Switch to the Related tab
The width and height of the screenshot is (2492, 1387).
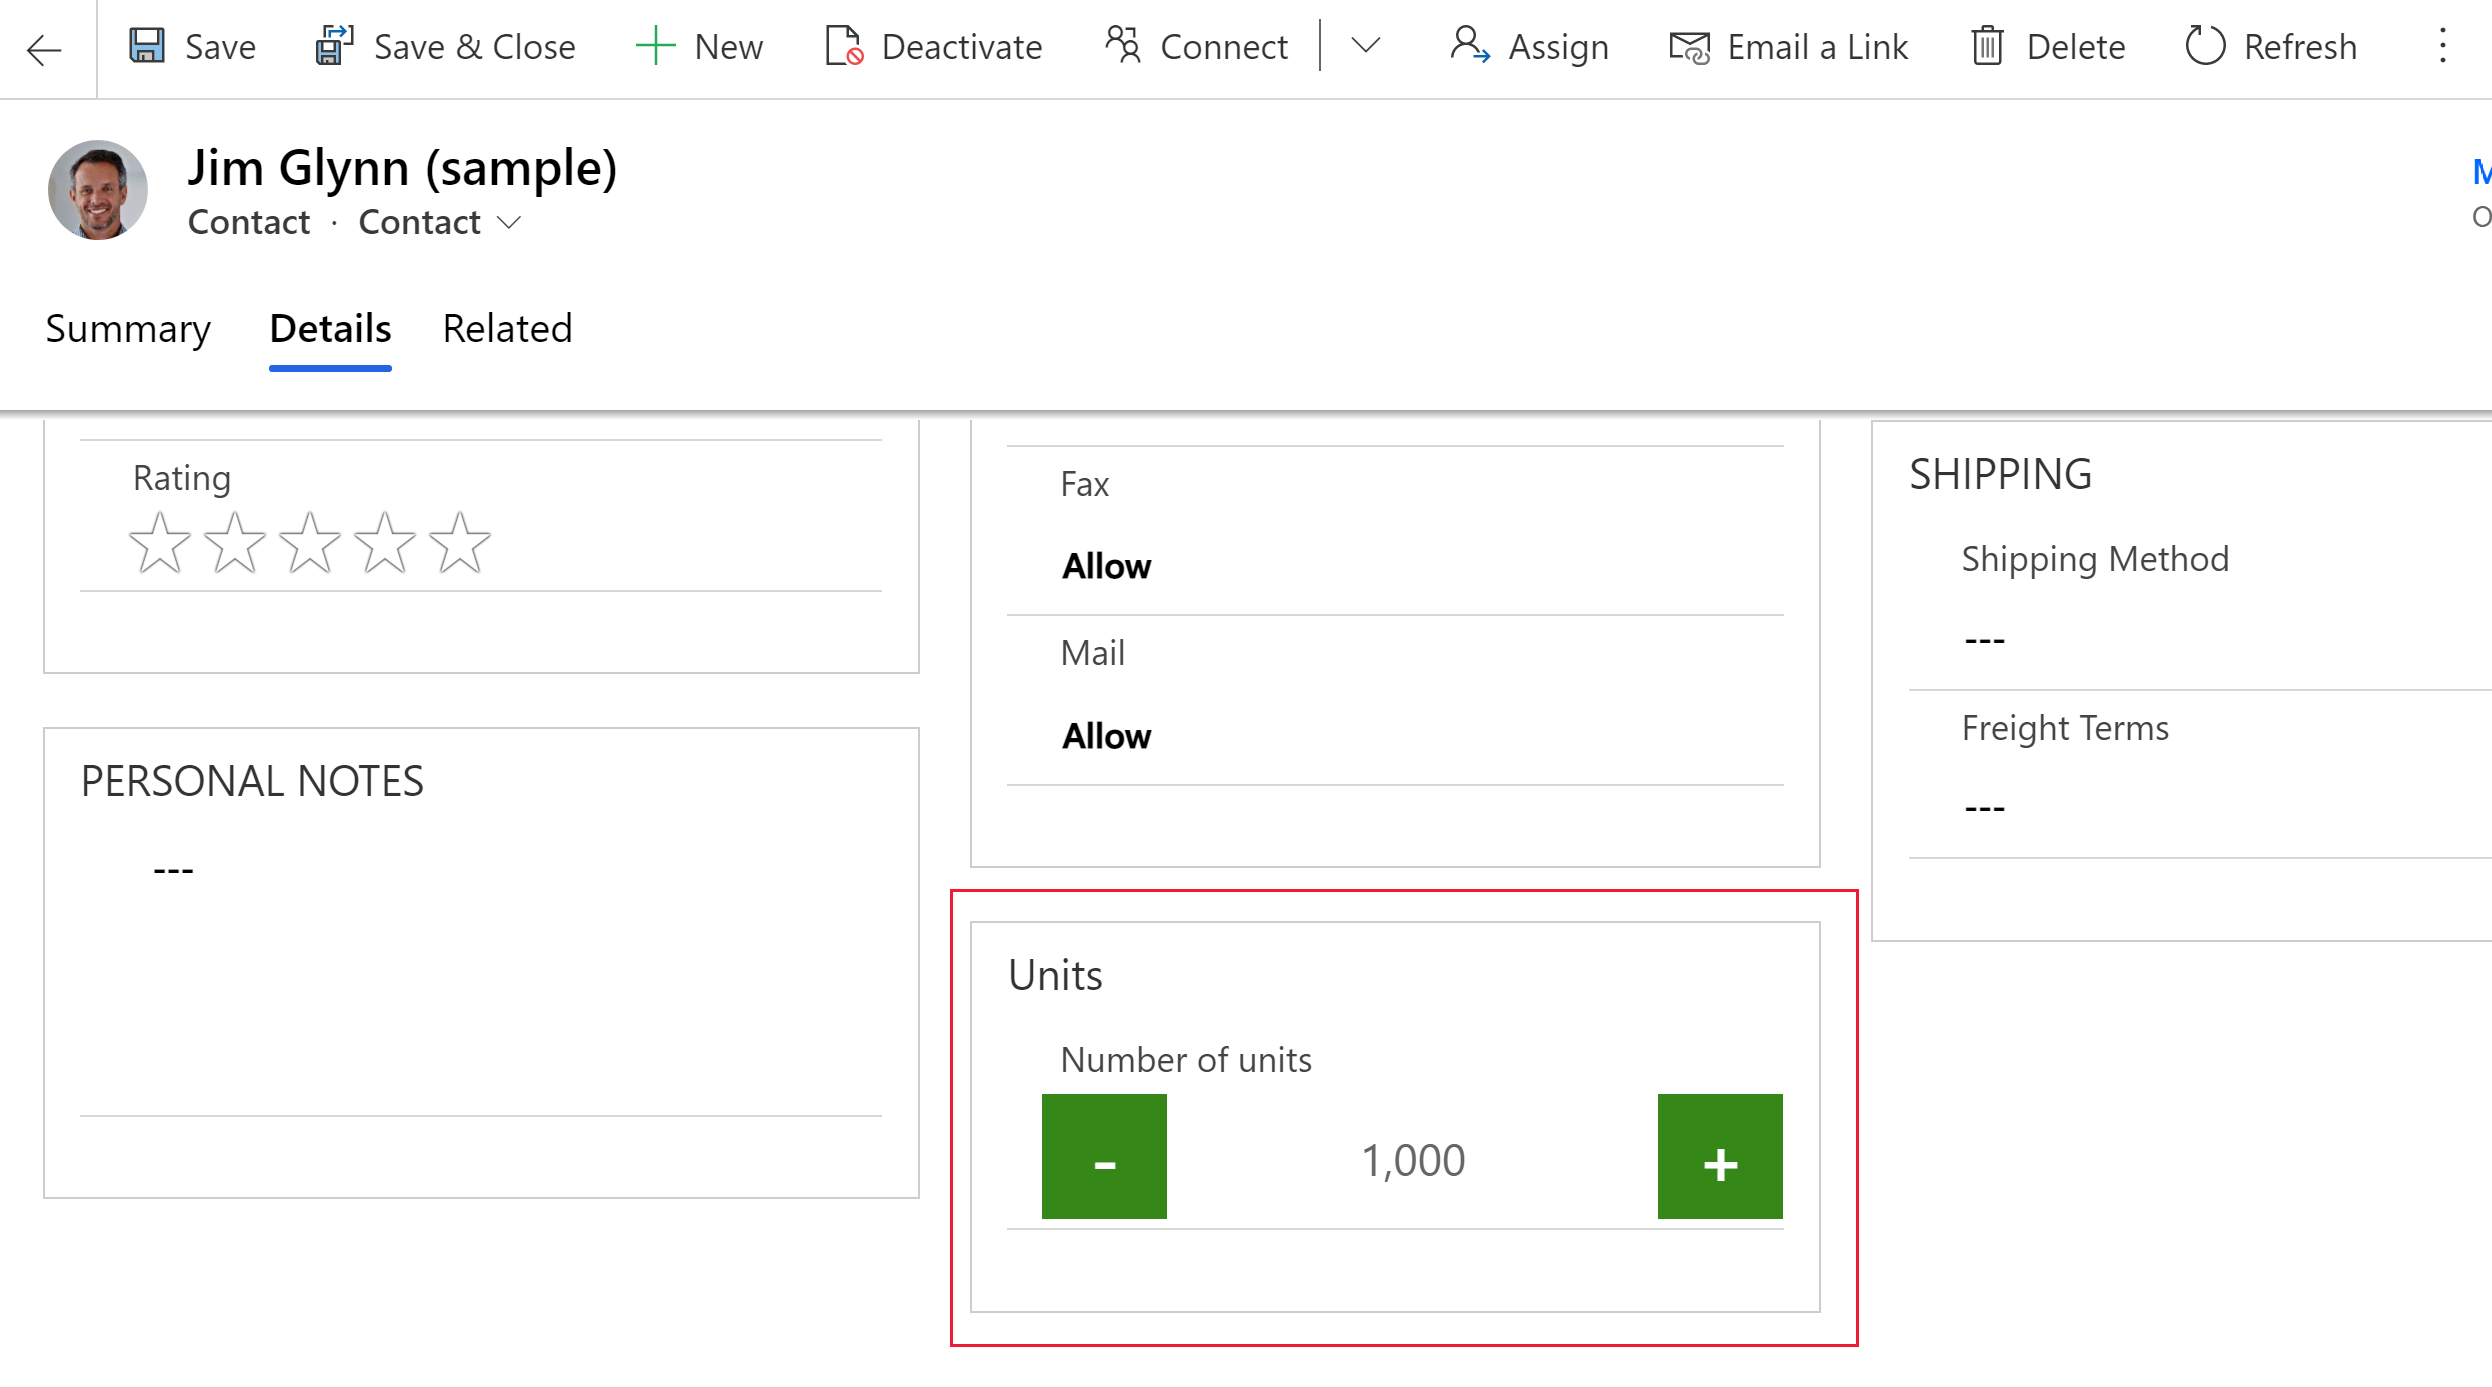point(506,328)
